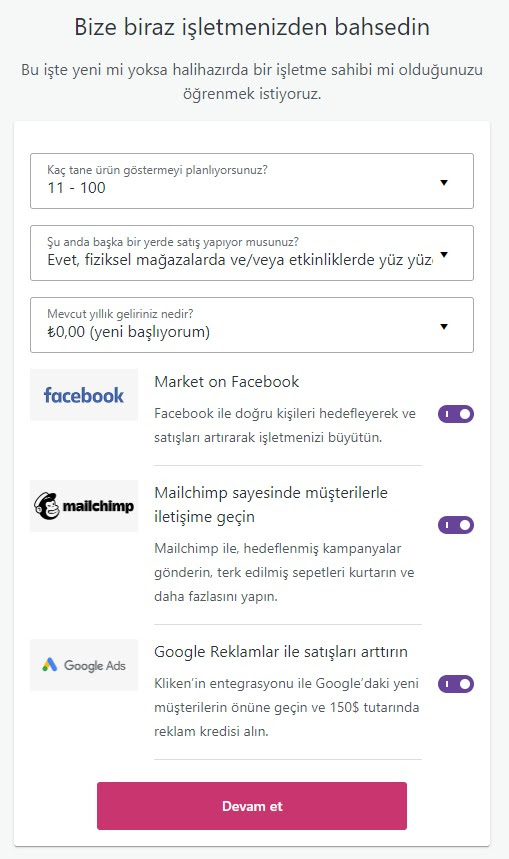Open the yearly revenue 'Mevcut yıllık geliriniz' dropdown
This screenshot has height=859, width=509.
point(252,325)
